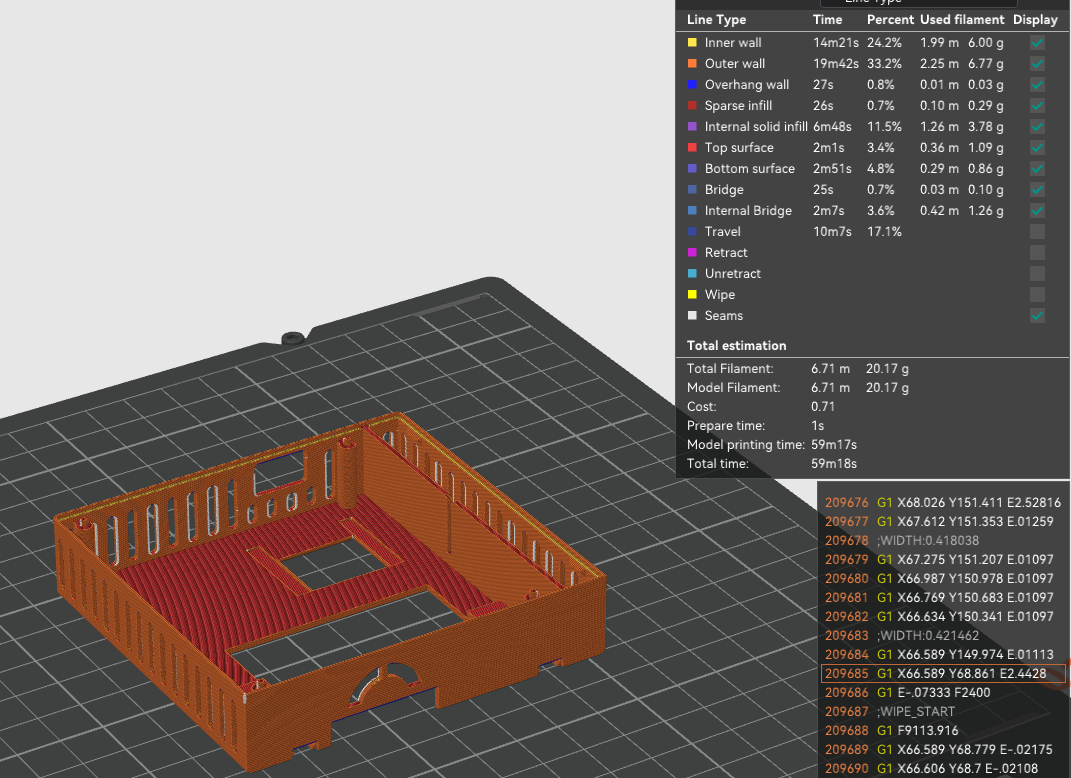1071x778 pixels.
Task: Toggle the Inner wall display checkbox
Action: pos(1037,42)
